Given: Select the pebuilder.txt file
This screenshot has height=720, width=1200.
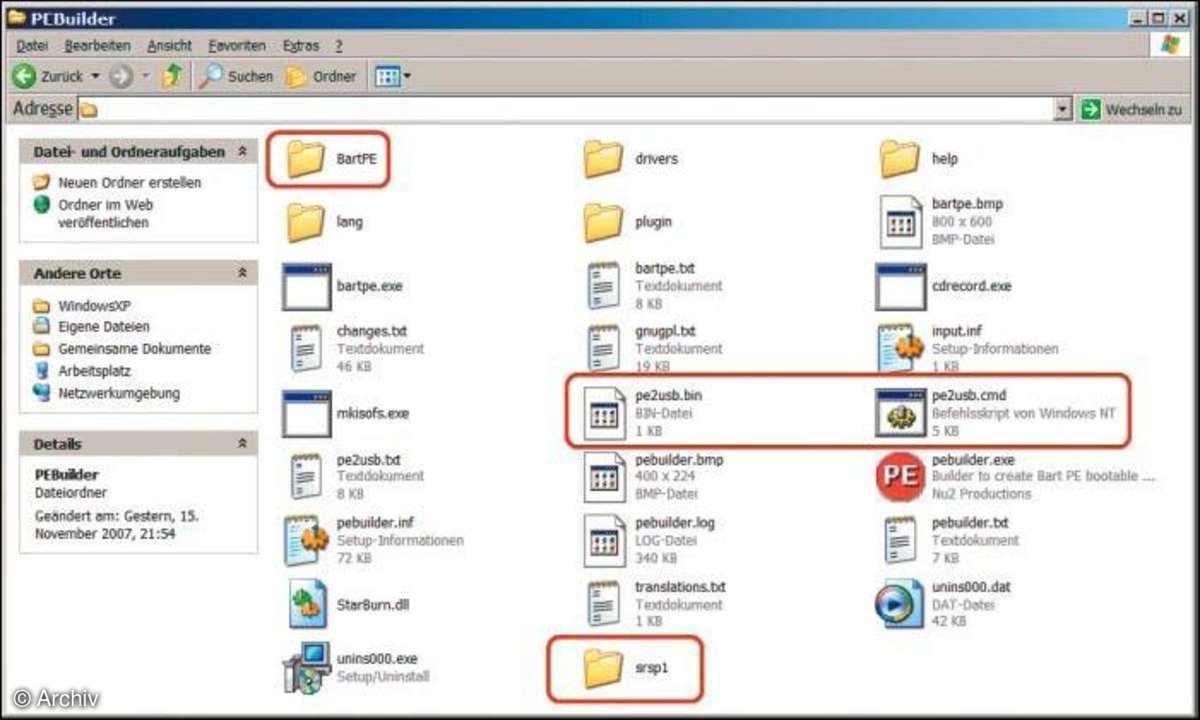Looking at the screenshot, I should 950,540.
